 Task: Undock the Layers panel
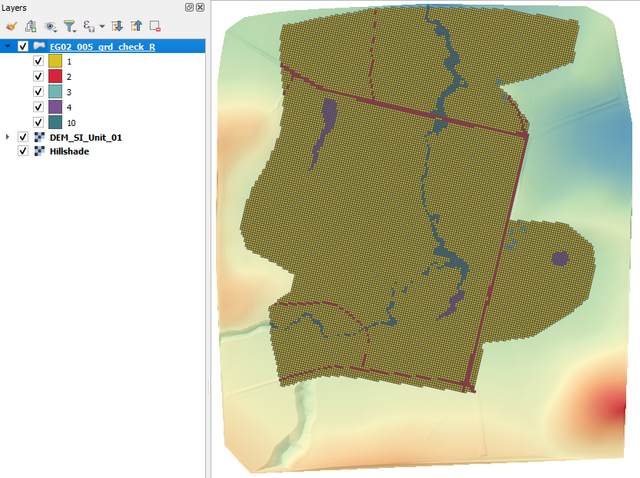pos(189,7)
